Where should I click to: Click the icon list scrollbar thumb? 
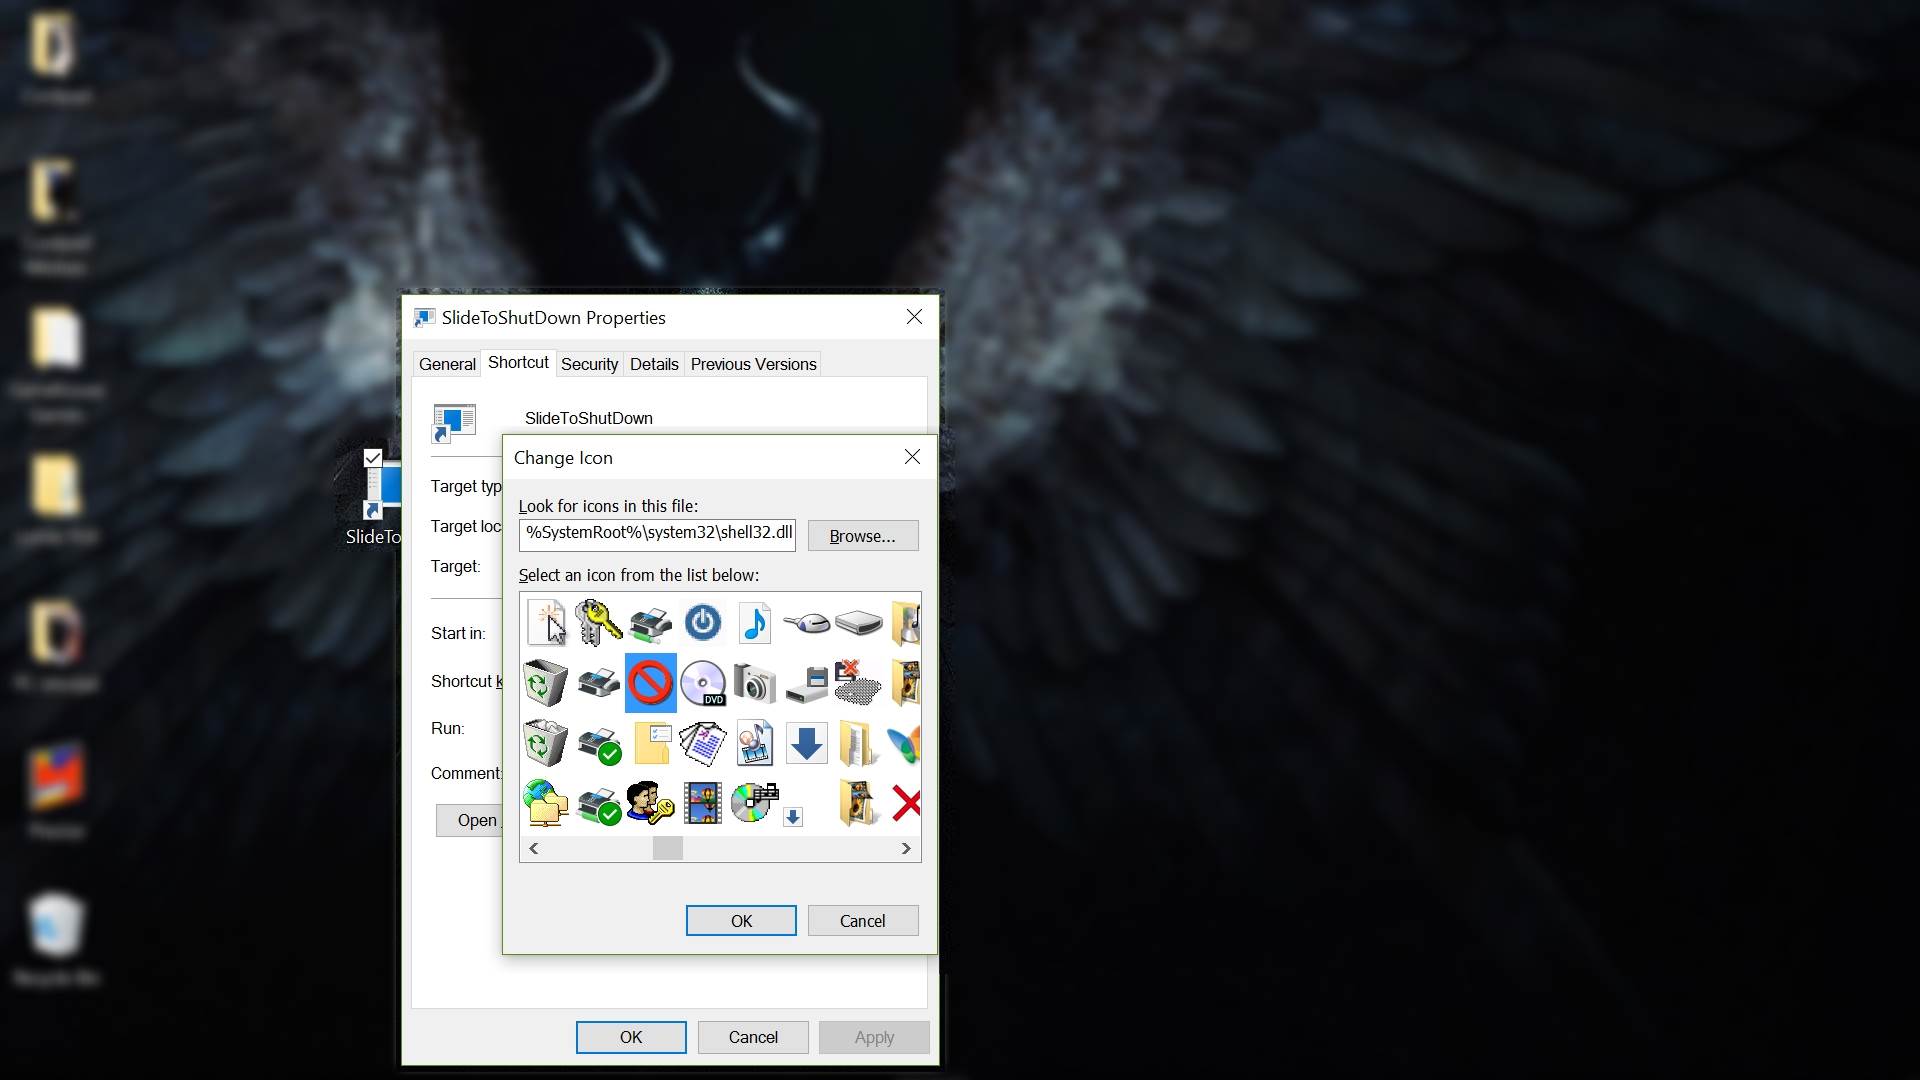pos(667,848)
